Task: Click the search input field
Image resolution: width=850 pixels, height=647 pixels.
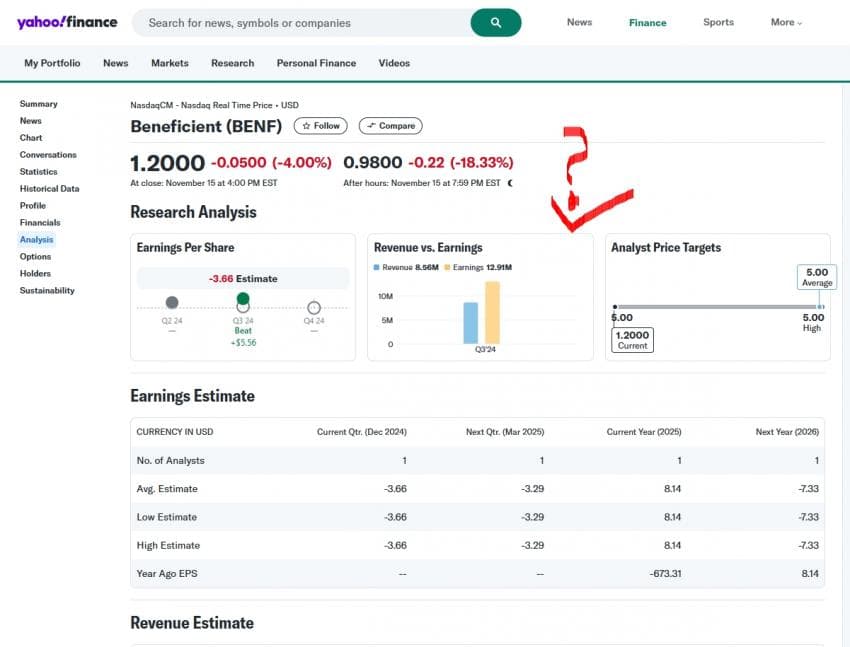Action: click(x=302, y=23)
